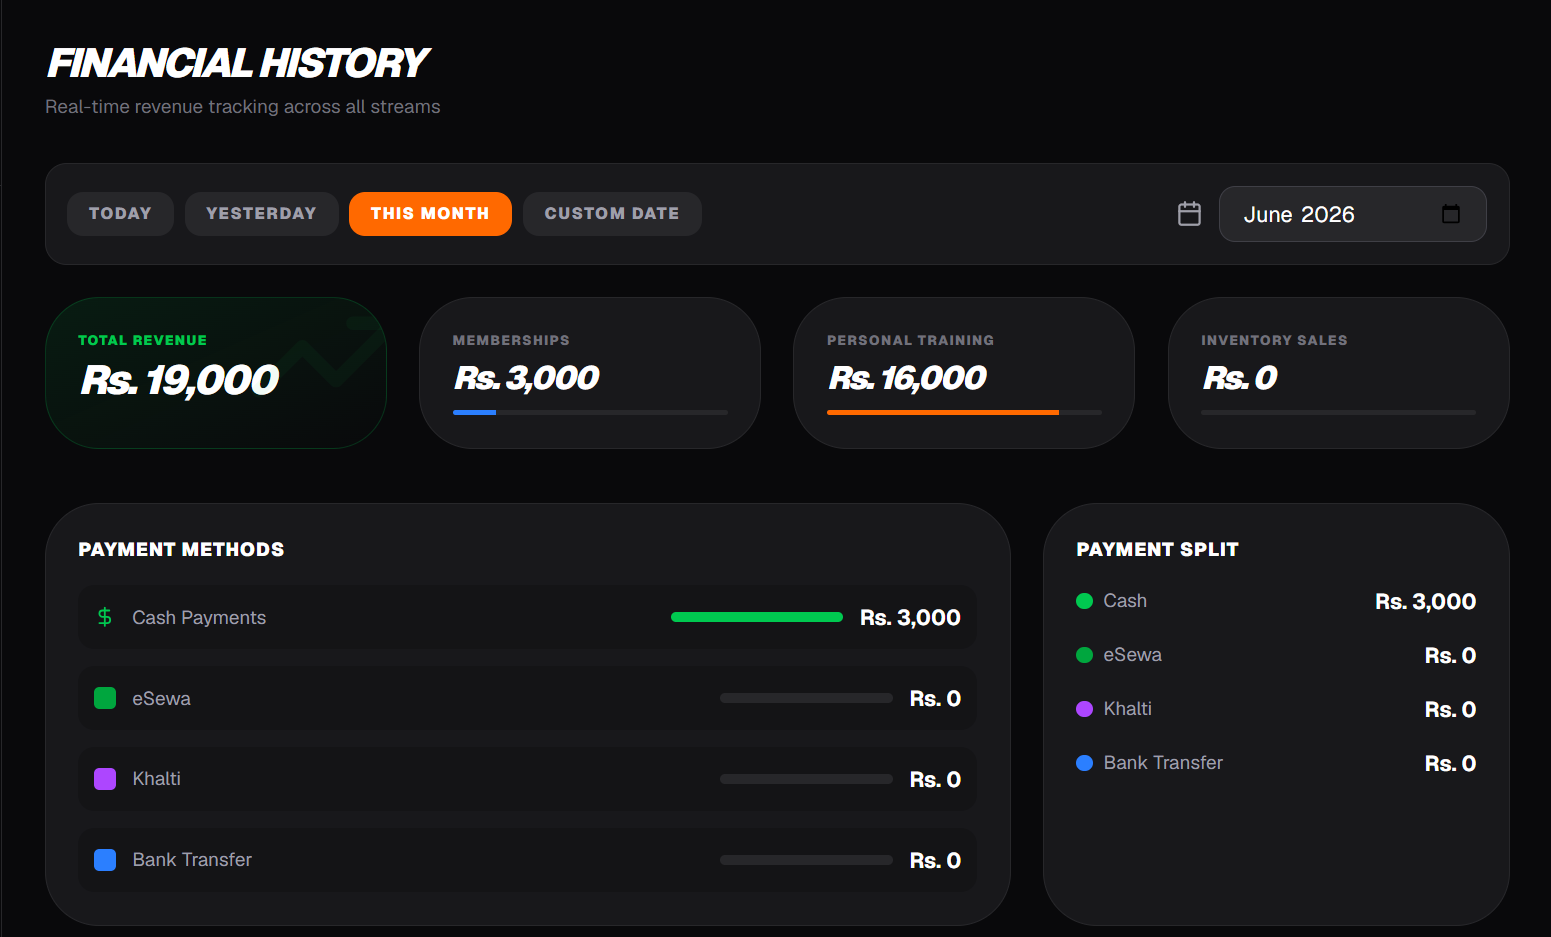Click the eSewa progress bar in Payment Methods
The width and height of the screenshot is (1551, 937).
pyautogui.click(x=806, y=698)
